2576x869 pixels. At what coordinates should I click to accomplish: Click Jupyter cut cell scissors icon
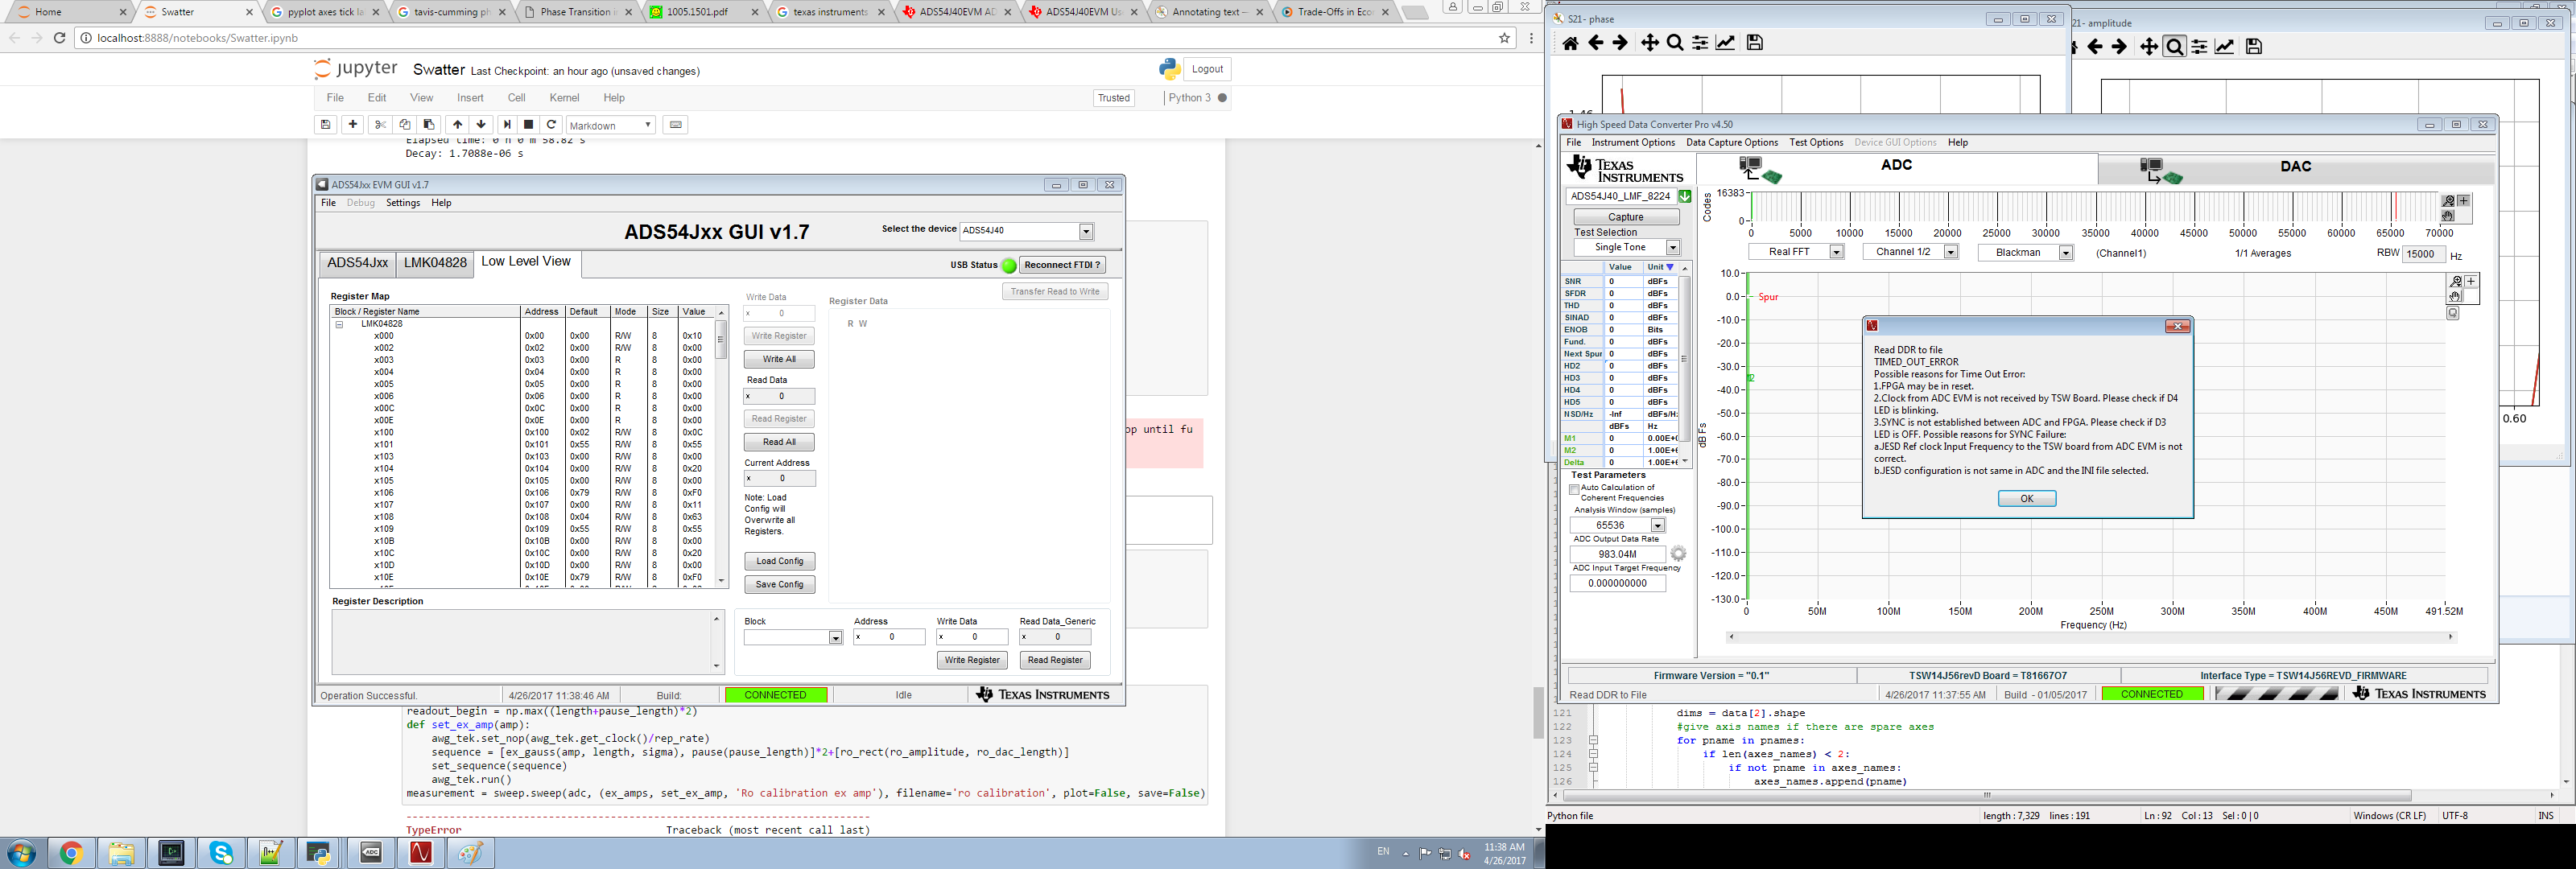[380, 125]
